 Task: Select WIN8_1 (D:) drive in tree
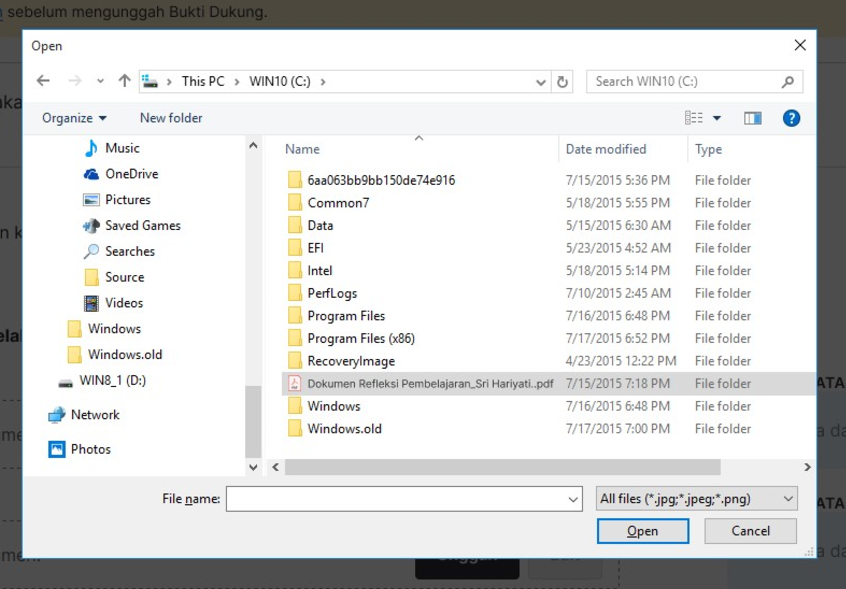[112, 380]
